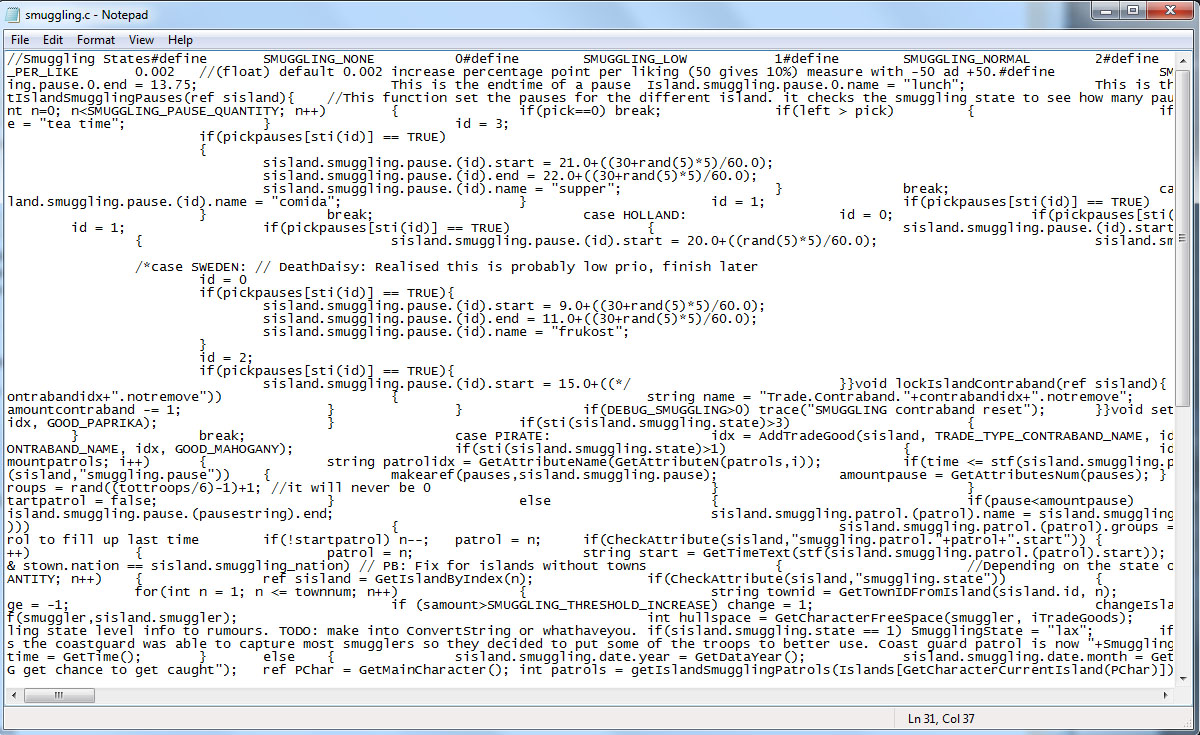Viewport: 1200px width, 735px height.
Task: Click the resize grip in status bar corner
Action: tap(1189, 724)
